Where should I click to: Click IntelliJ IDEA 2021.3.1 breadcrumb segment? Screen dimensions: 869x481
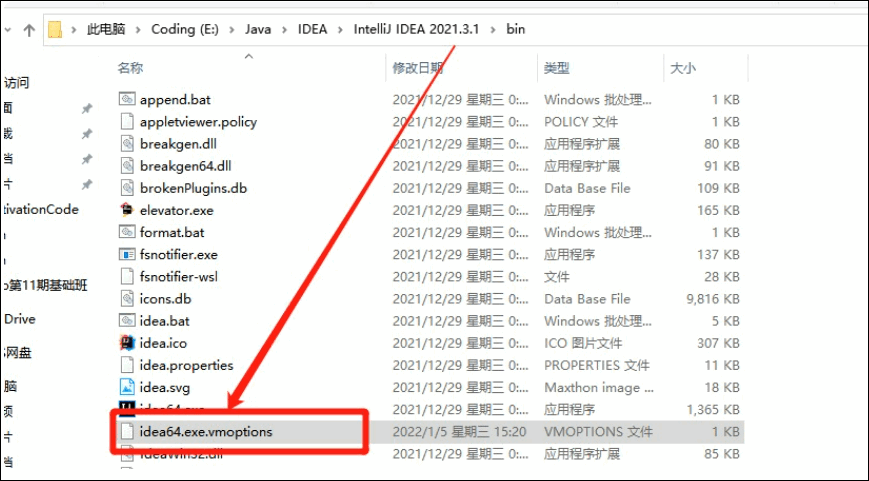(x=416, y=29)
